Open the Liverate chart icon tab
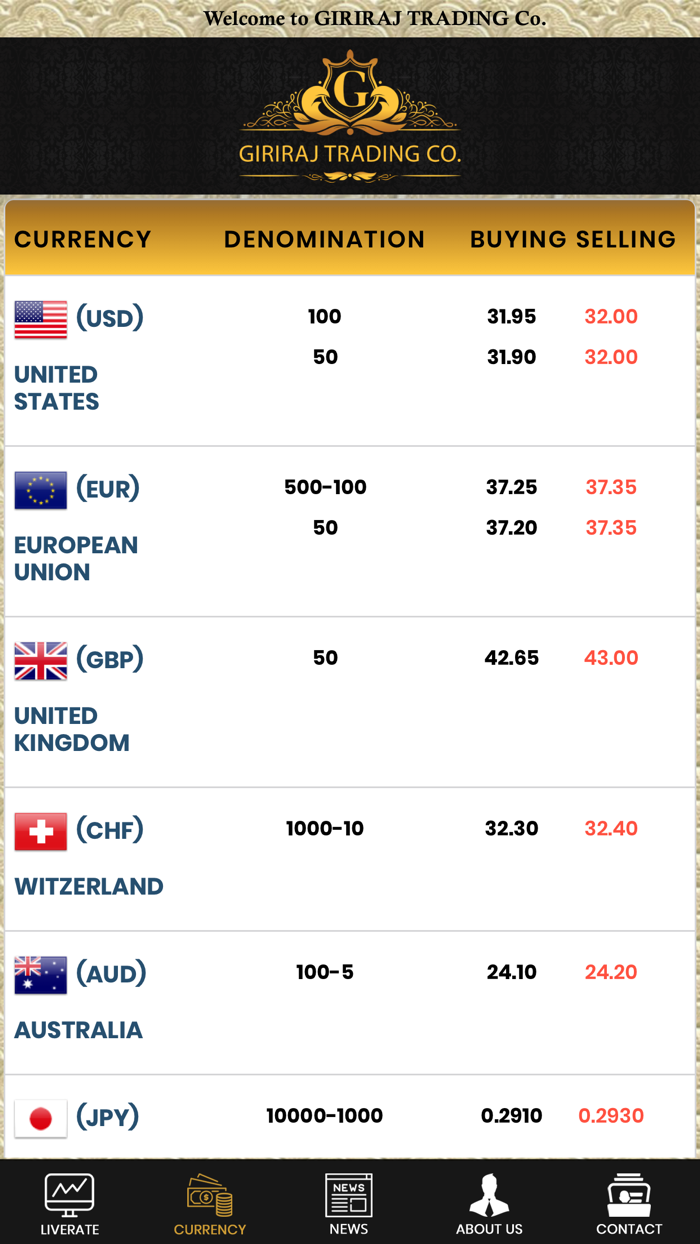 (69, 1195)
